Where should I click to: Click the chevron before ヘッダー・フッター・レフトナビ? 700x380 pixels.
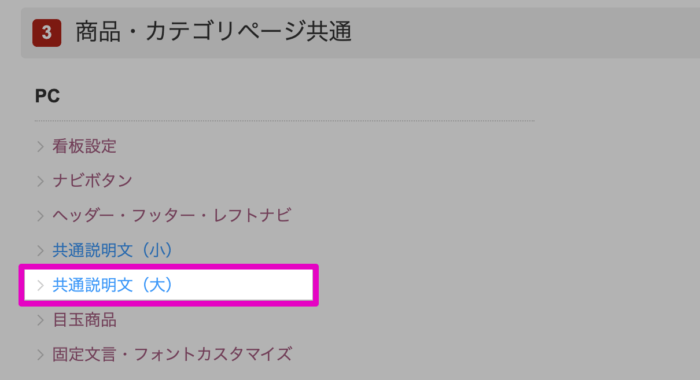tap(40, 216)
